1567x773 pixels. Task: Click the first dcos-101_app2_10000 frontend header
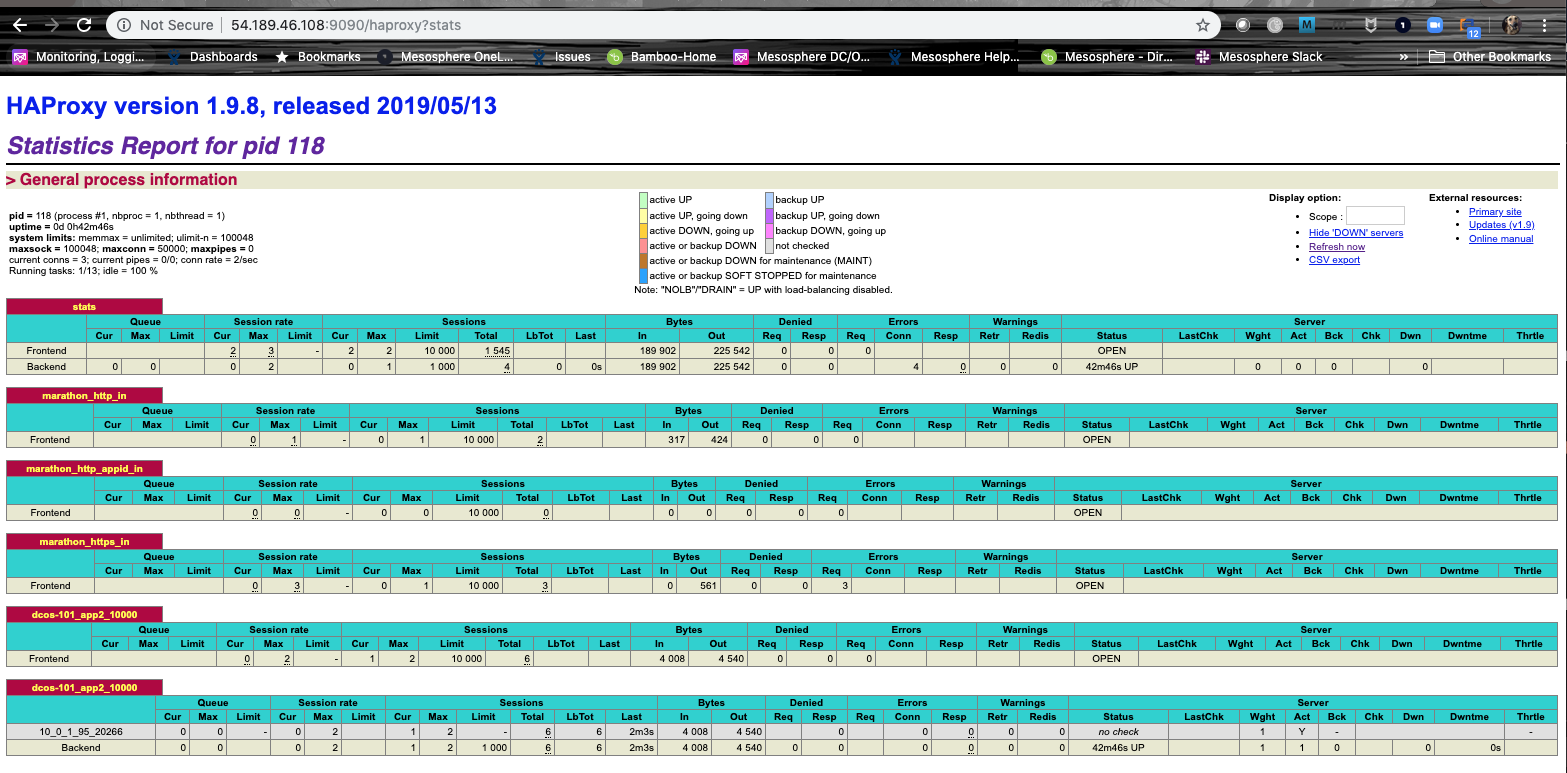click(84, 615)
